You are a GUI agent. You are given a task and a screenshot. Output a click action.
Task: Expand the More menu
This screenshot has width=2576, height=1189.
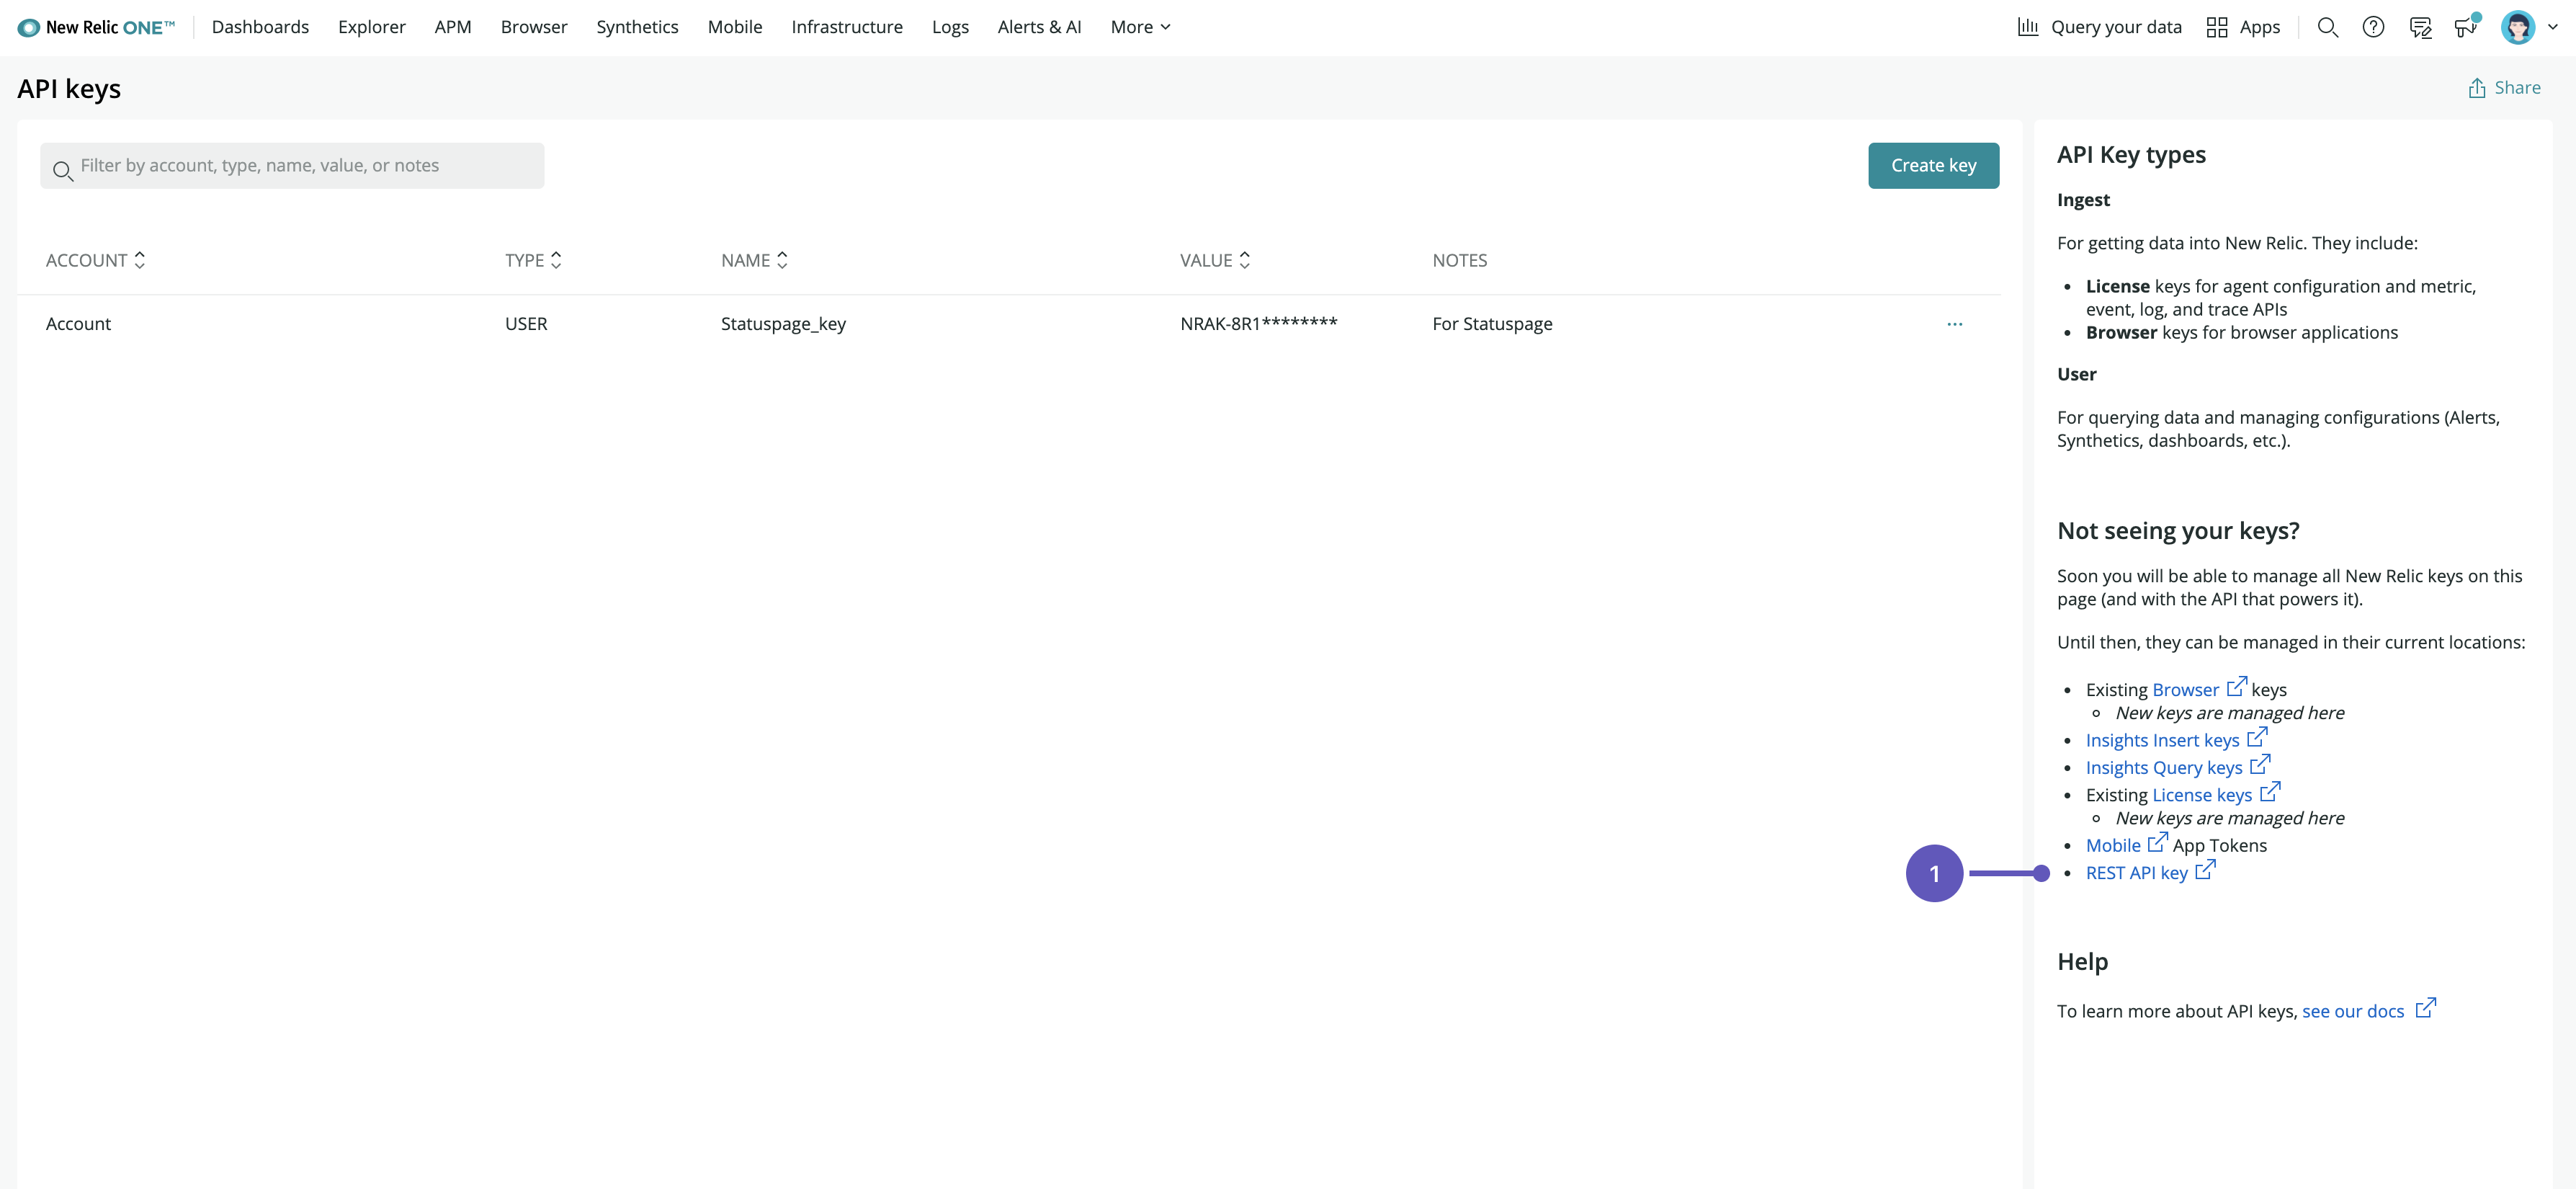(x=1140, y=27)
